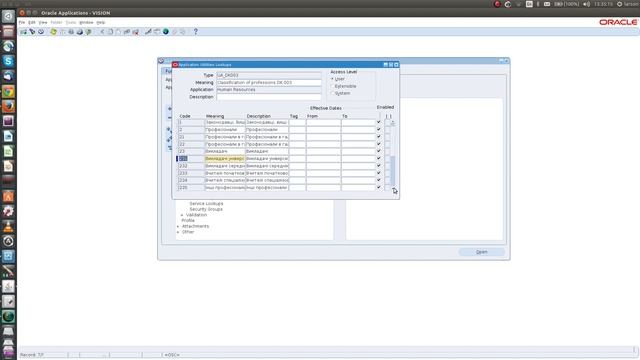Screen dimensions: 640x360
Task: Open the File menu
Action: coord(22,22)
